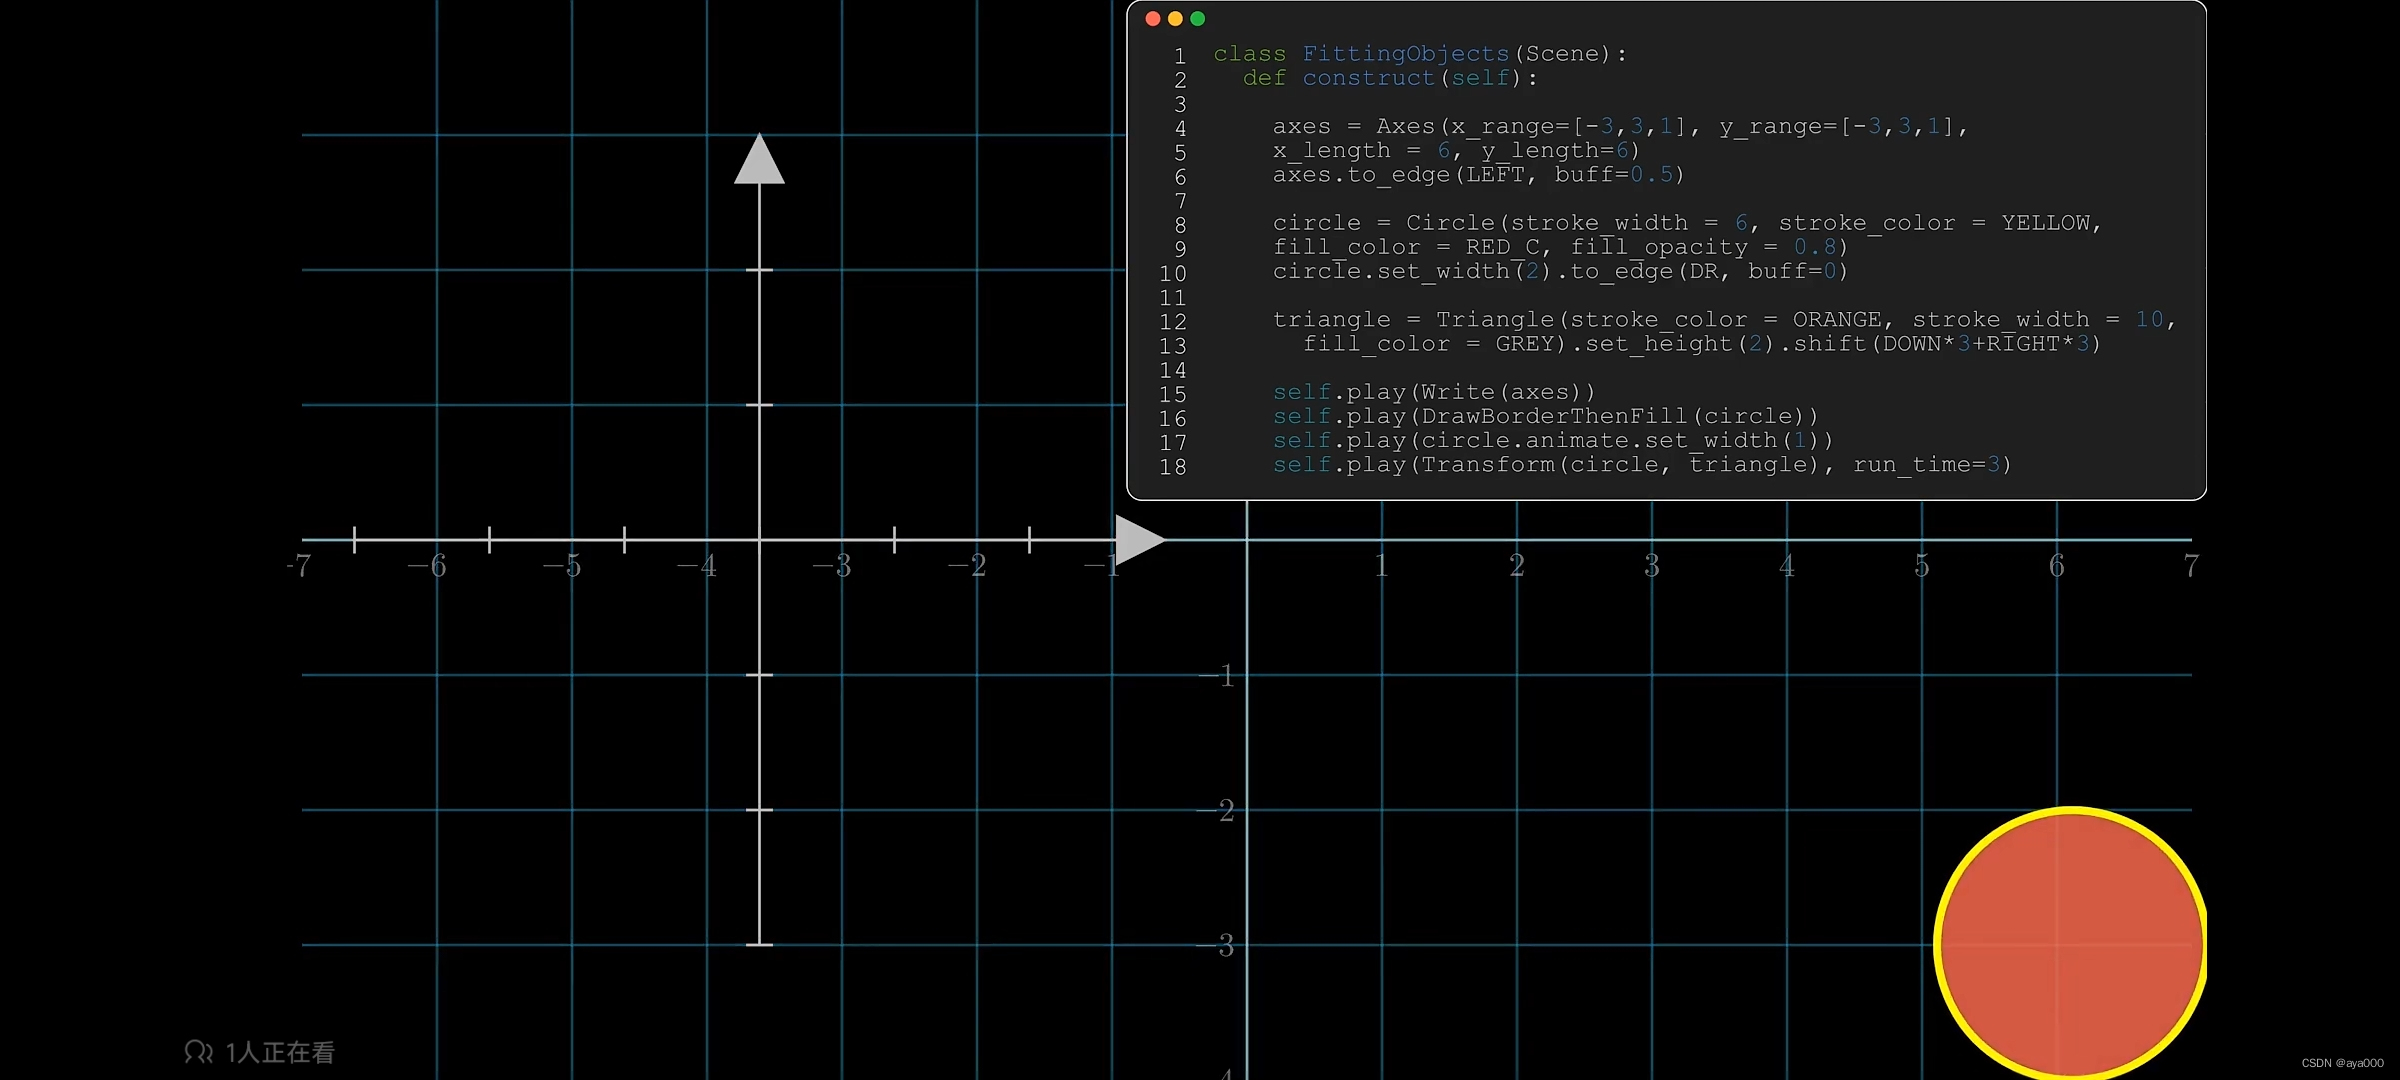Click the −6 label on the grid axis

[428, 566]
